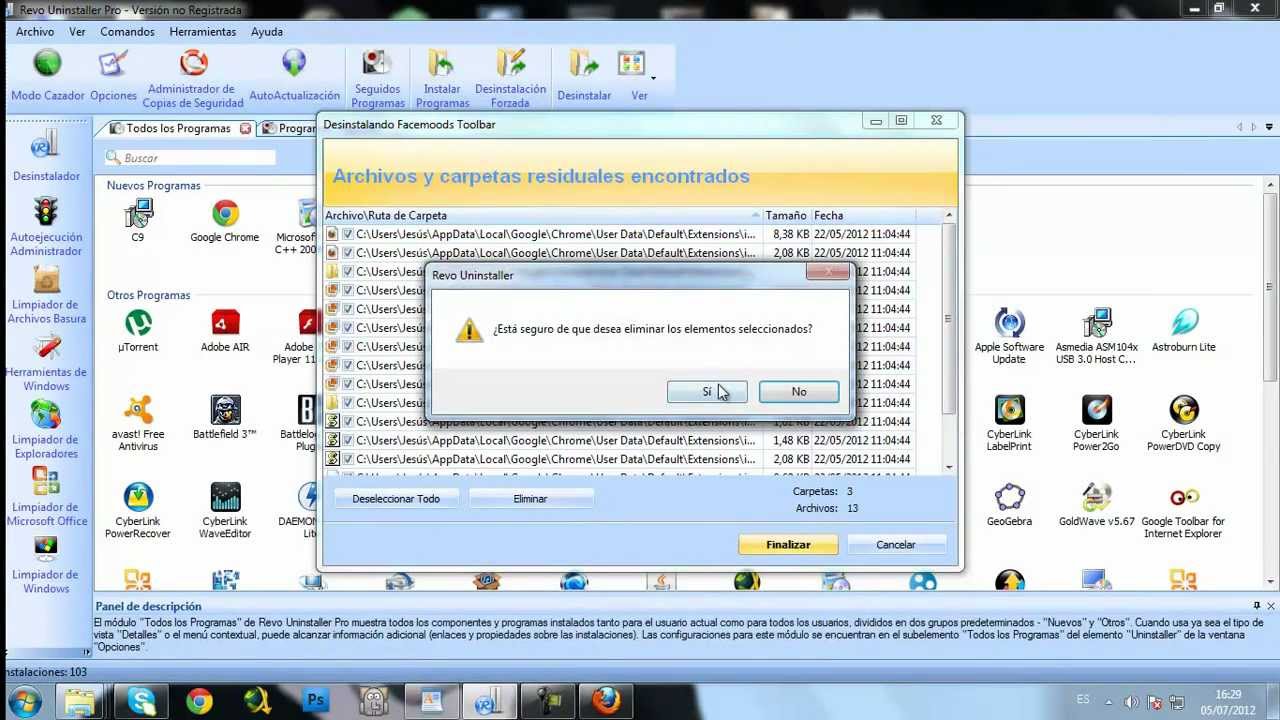Select the Adobe AIR program icon

[225, 330]
